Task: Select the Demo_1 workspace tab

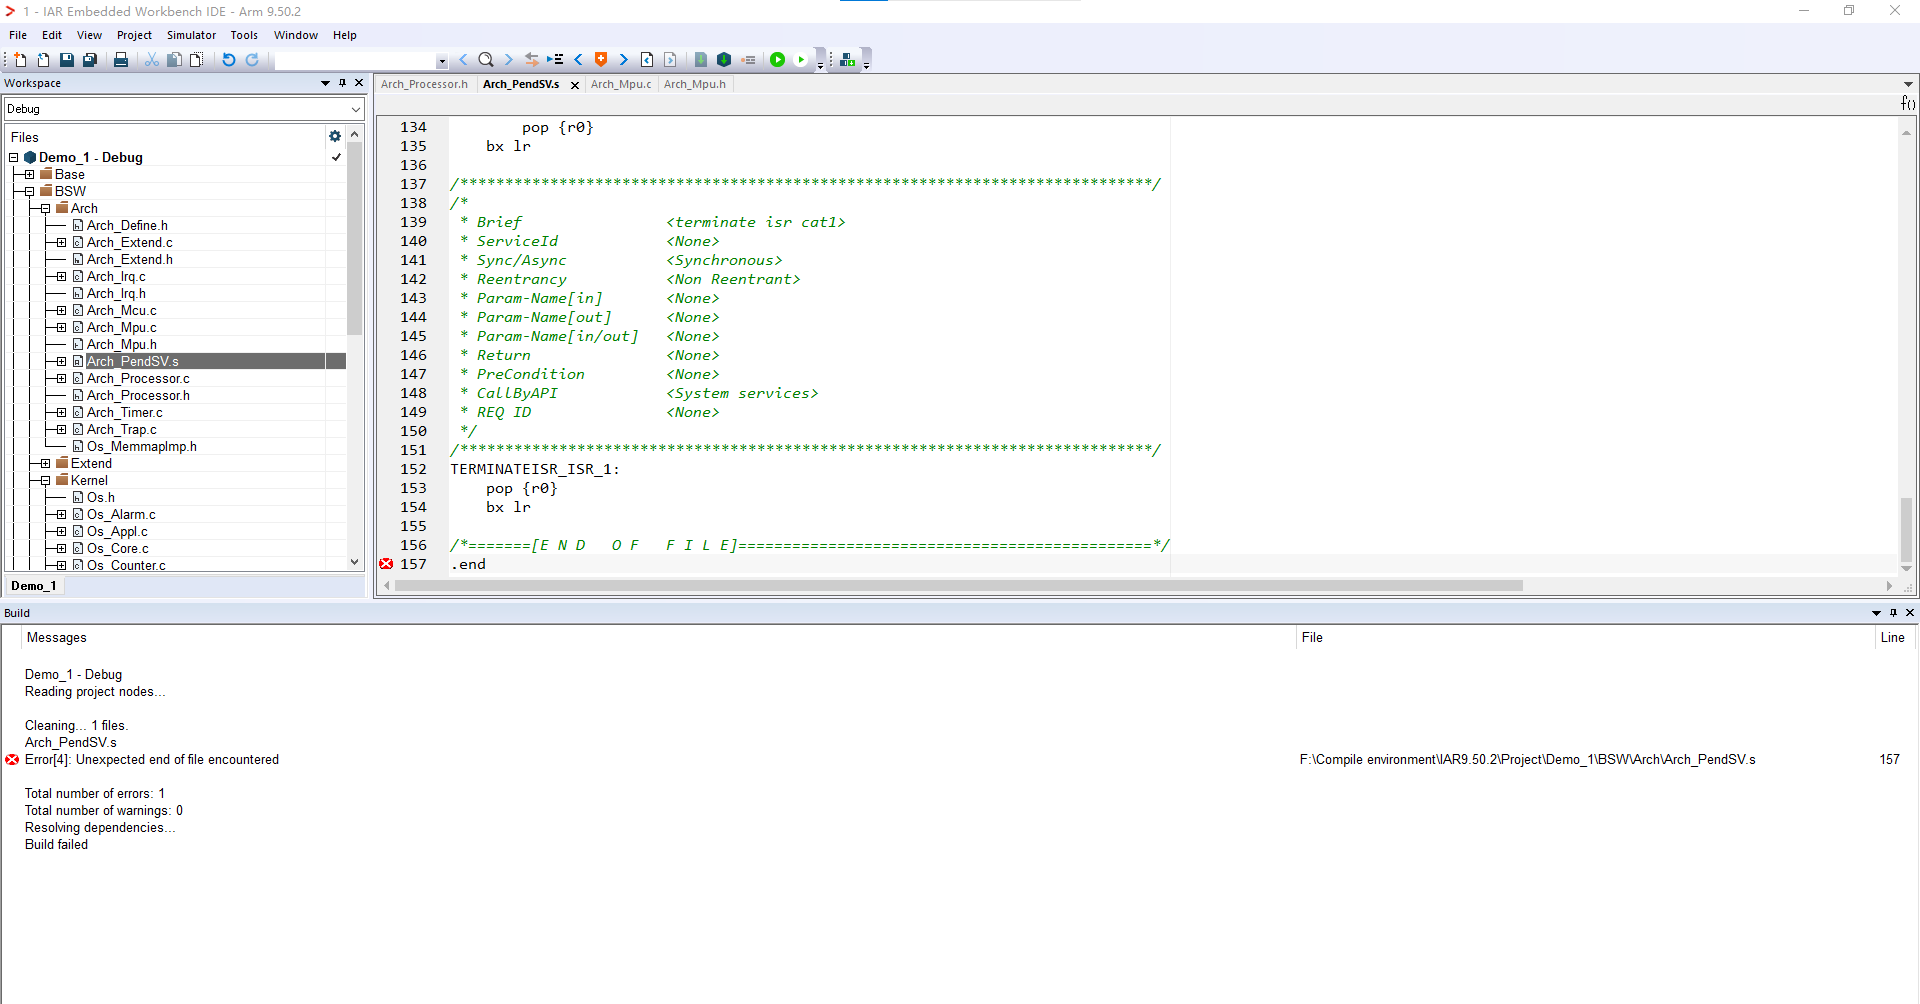Action: click(34, 586)
